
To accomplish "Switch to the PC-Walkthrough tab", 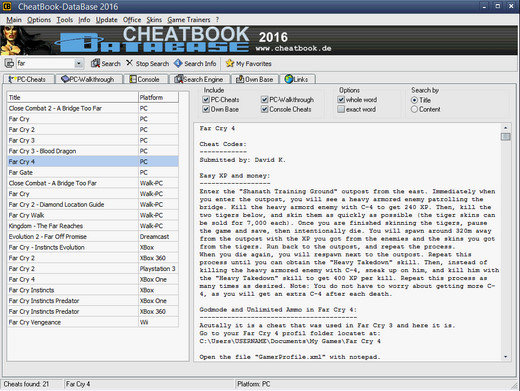I will point(88,79).
